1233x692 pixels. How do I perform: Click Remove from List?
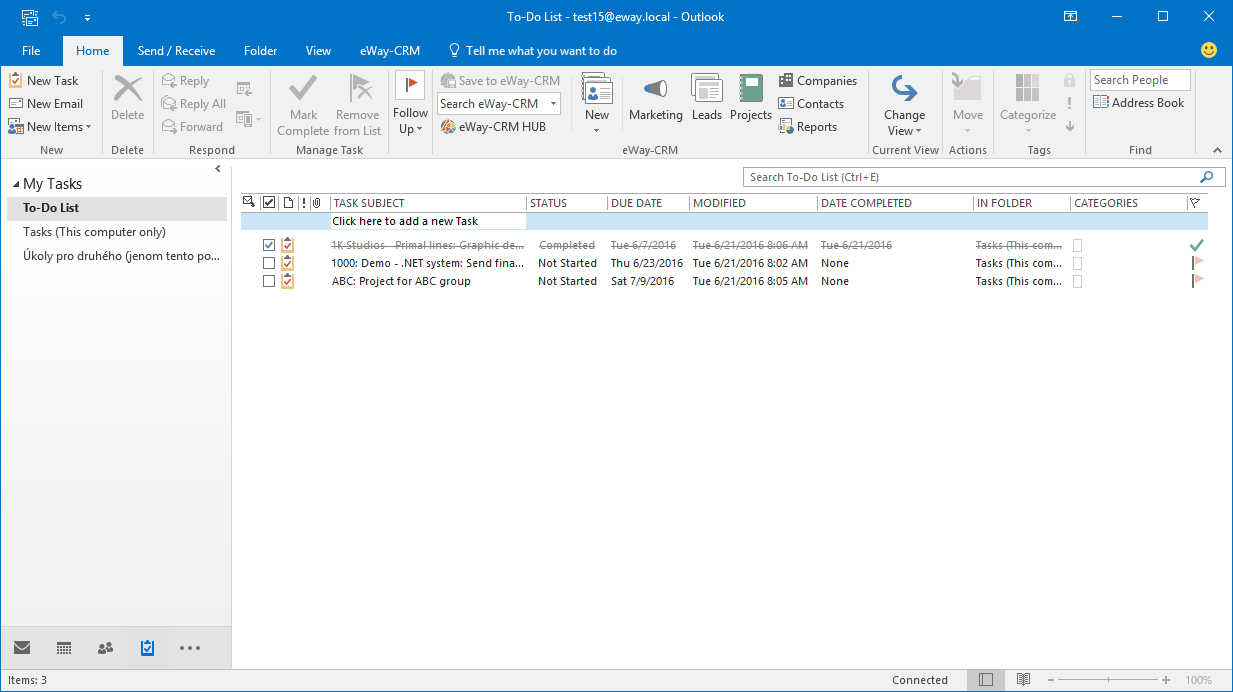pyautogui.click(x=357, y=106)
